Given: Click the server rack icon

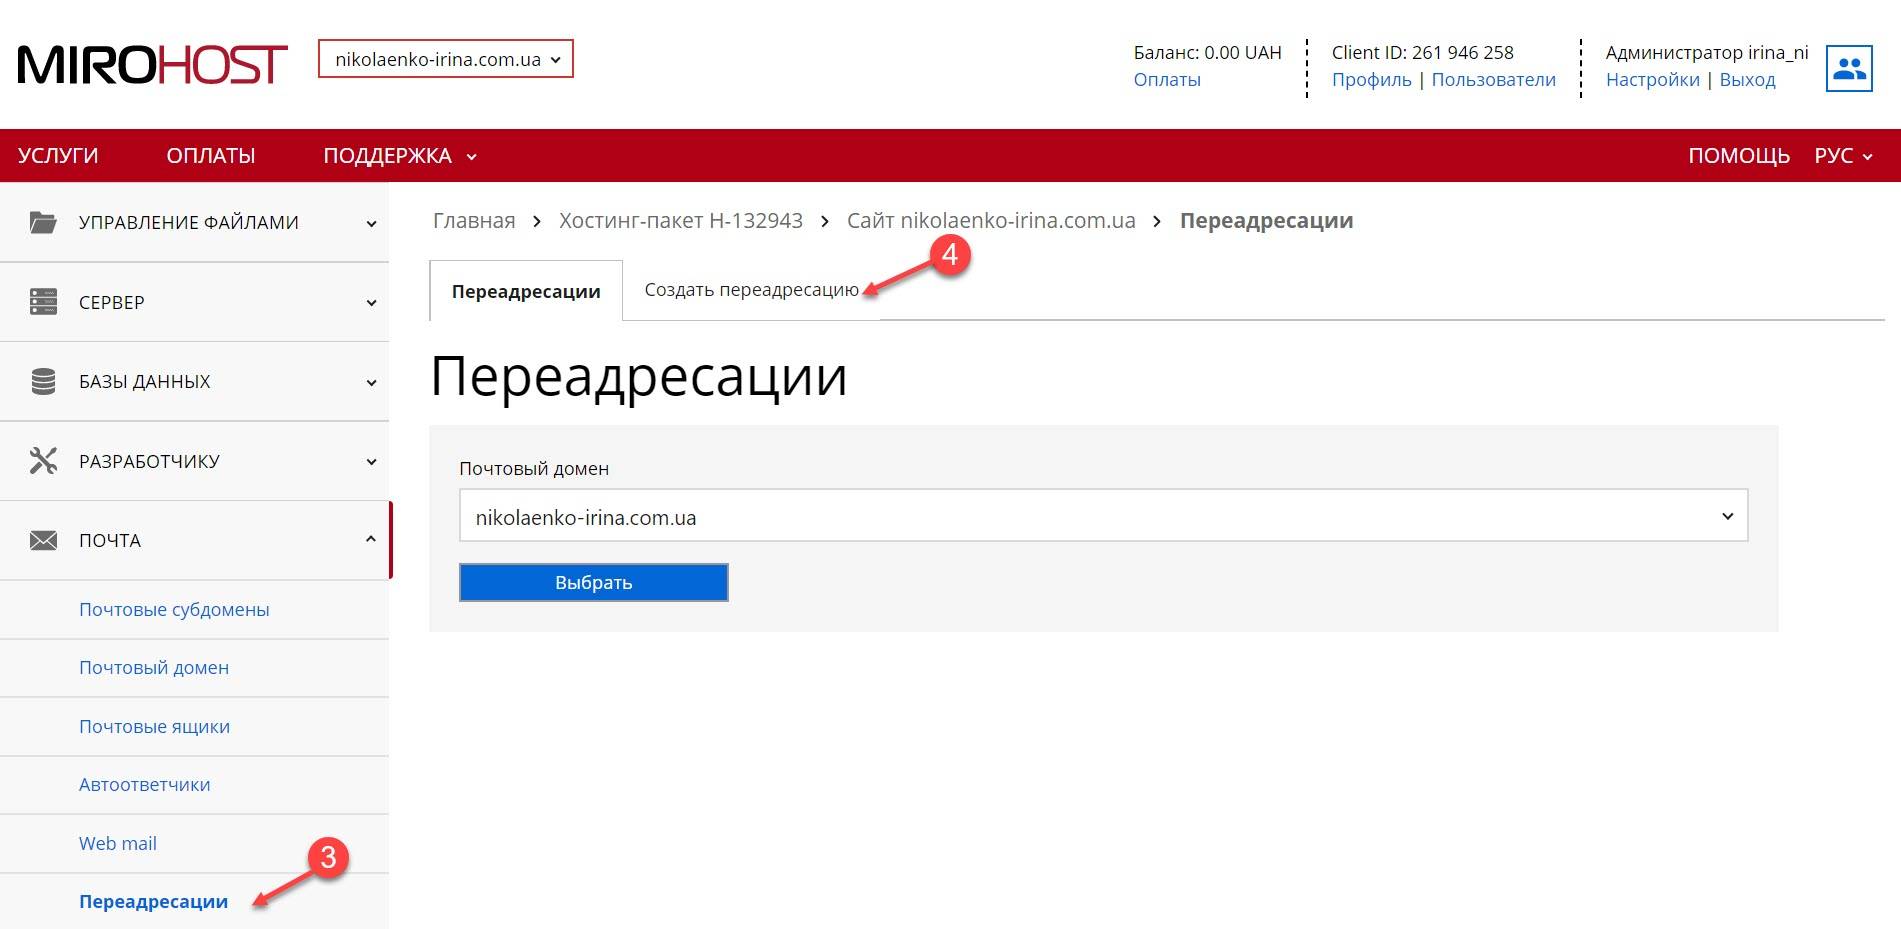Looking at the screenshot, I should tap(43, 302).
